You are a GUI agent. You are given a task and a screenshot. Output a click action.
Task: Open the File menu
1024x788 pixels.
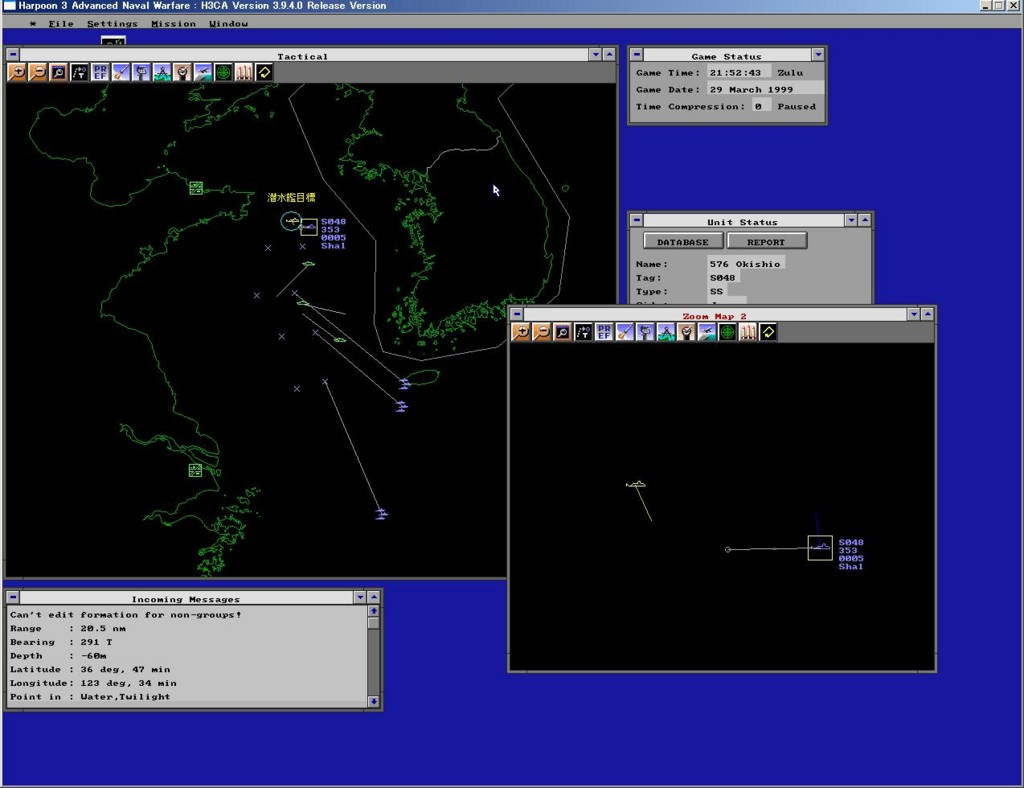pos(61,24)
